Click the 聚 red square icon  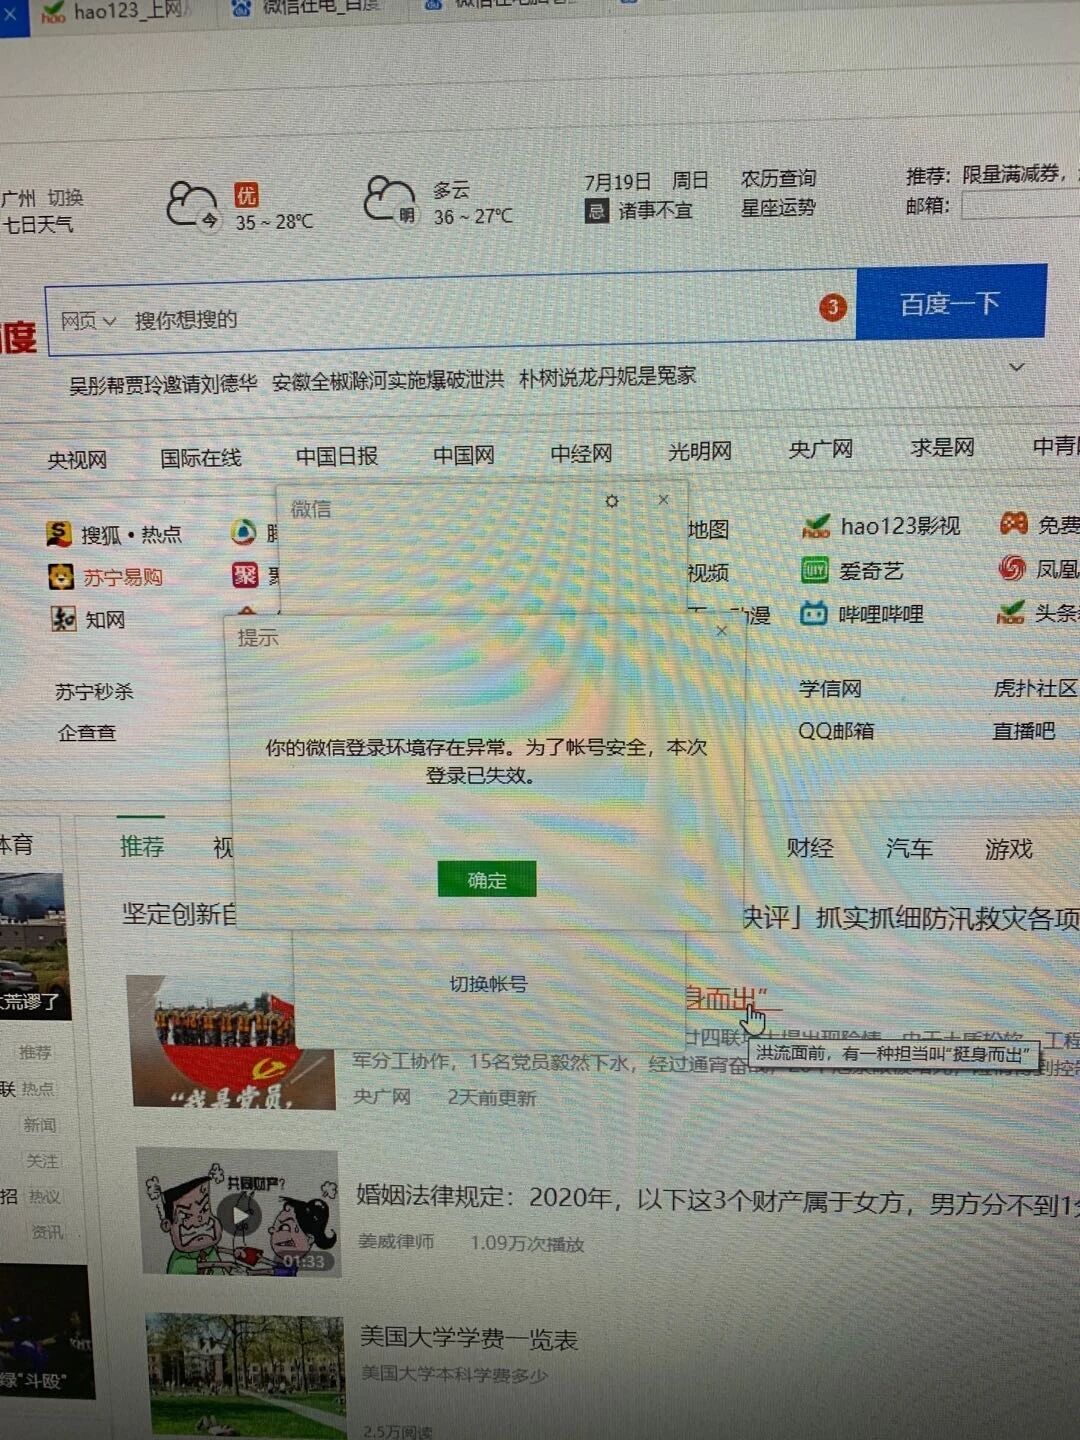pyautogui.click(x=245, y=574)
